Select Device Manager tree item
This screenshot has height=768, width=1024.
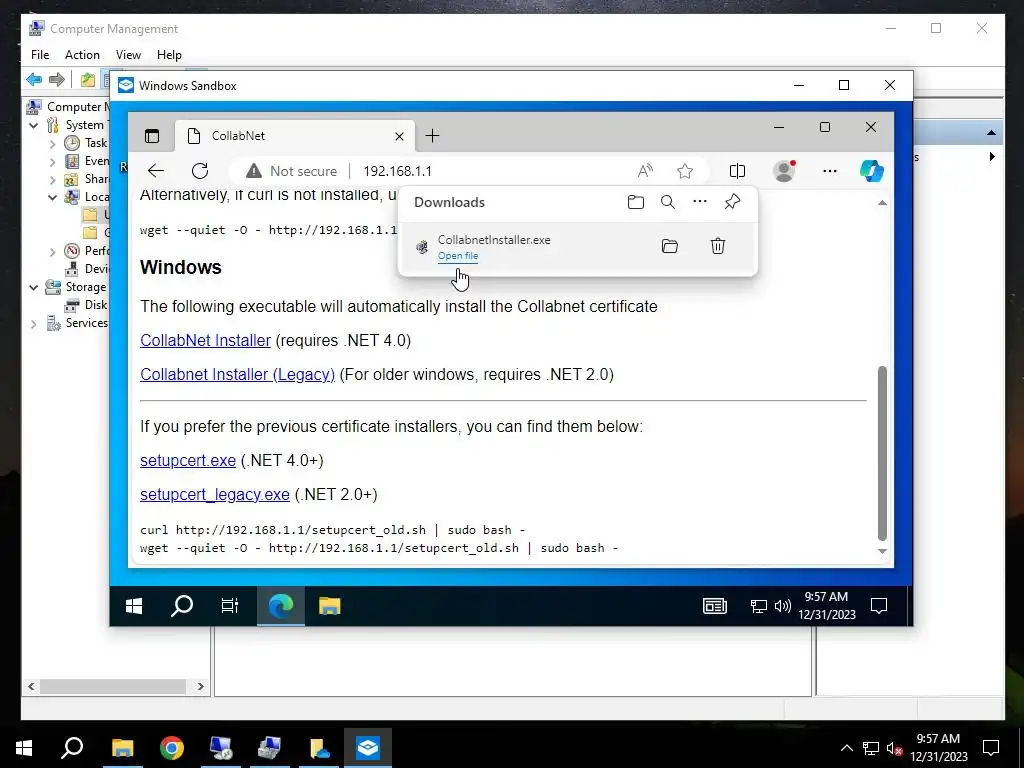(86, 269)
